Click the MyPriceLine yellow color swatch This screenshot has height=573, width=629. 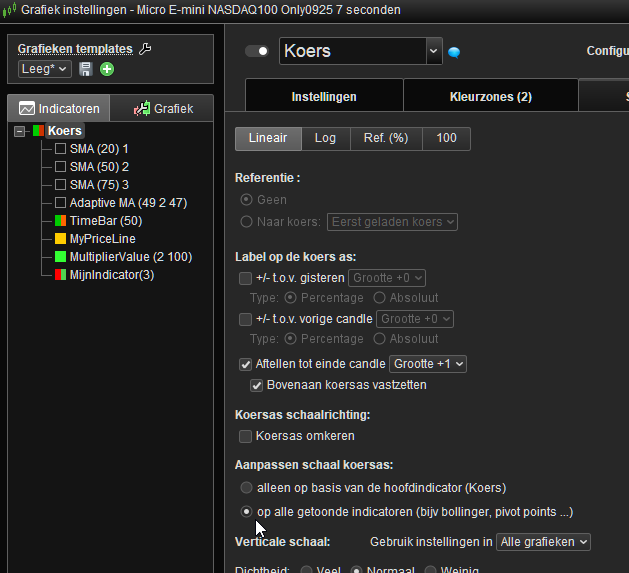click(x=60, y=239)
